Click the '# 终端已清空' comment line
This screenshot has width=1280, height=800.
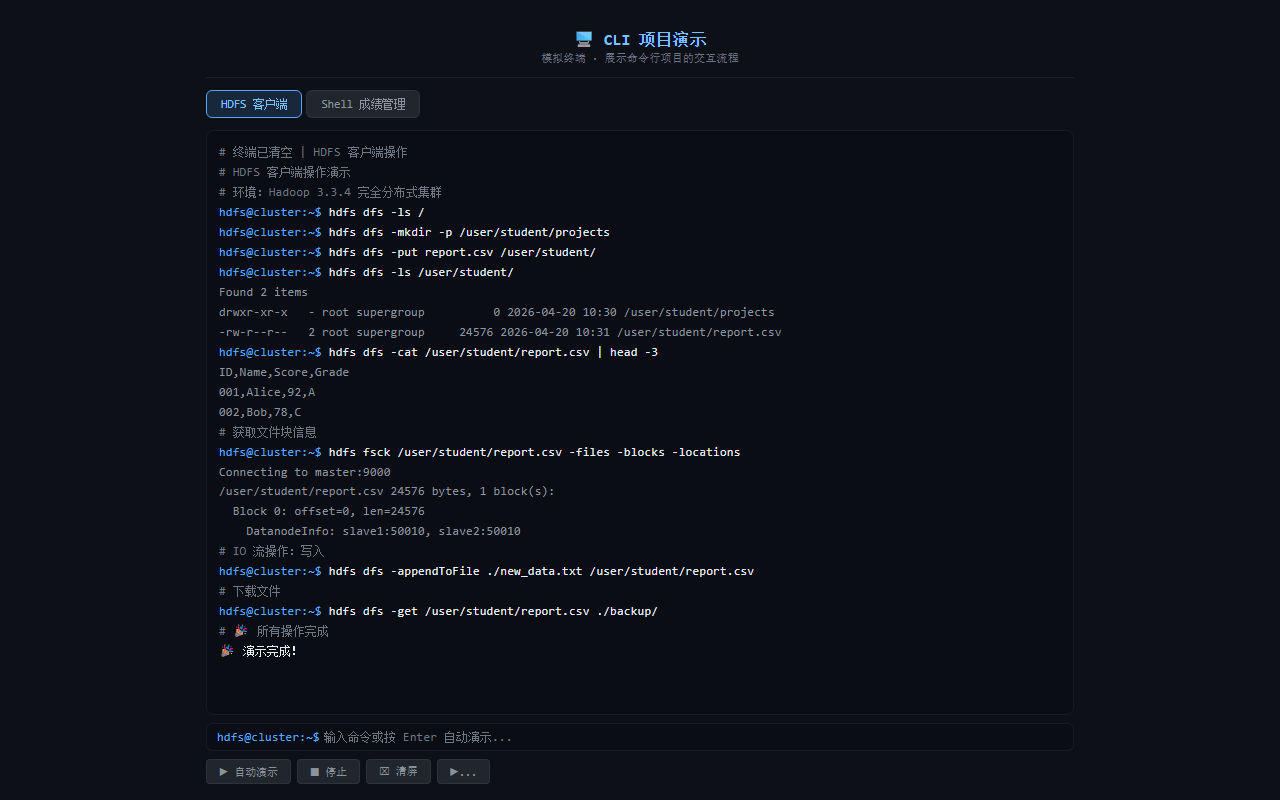pyautogui.click(x=313, y=152)
